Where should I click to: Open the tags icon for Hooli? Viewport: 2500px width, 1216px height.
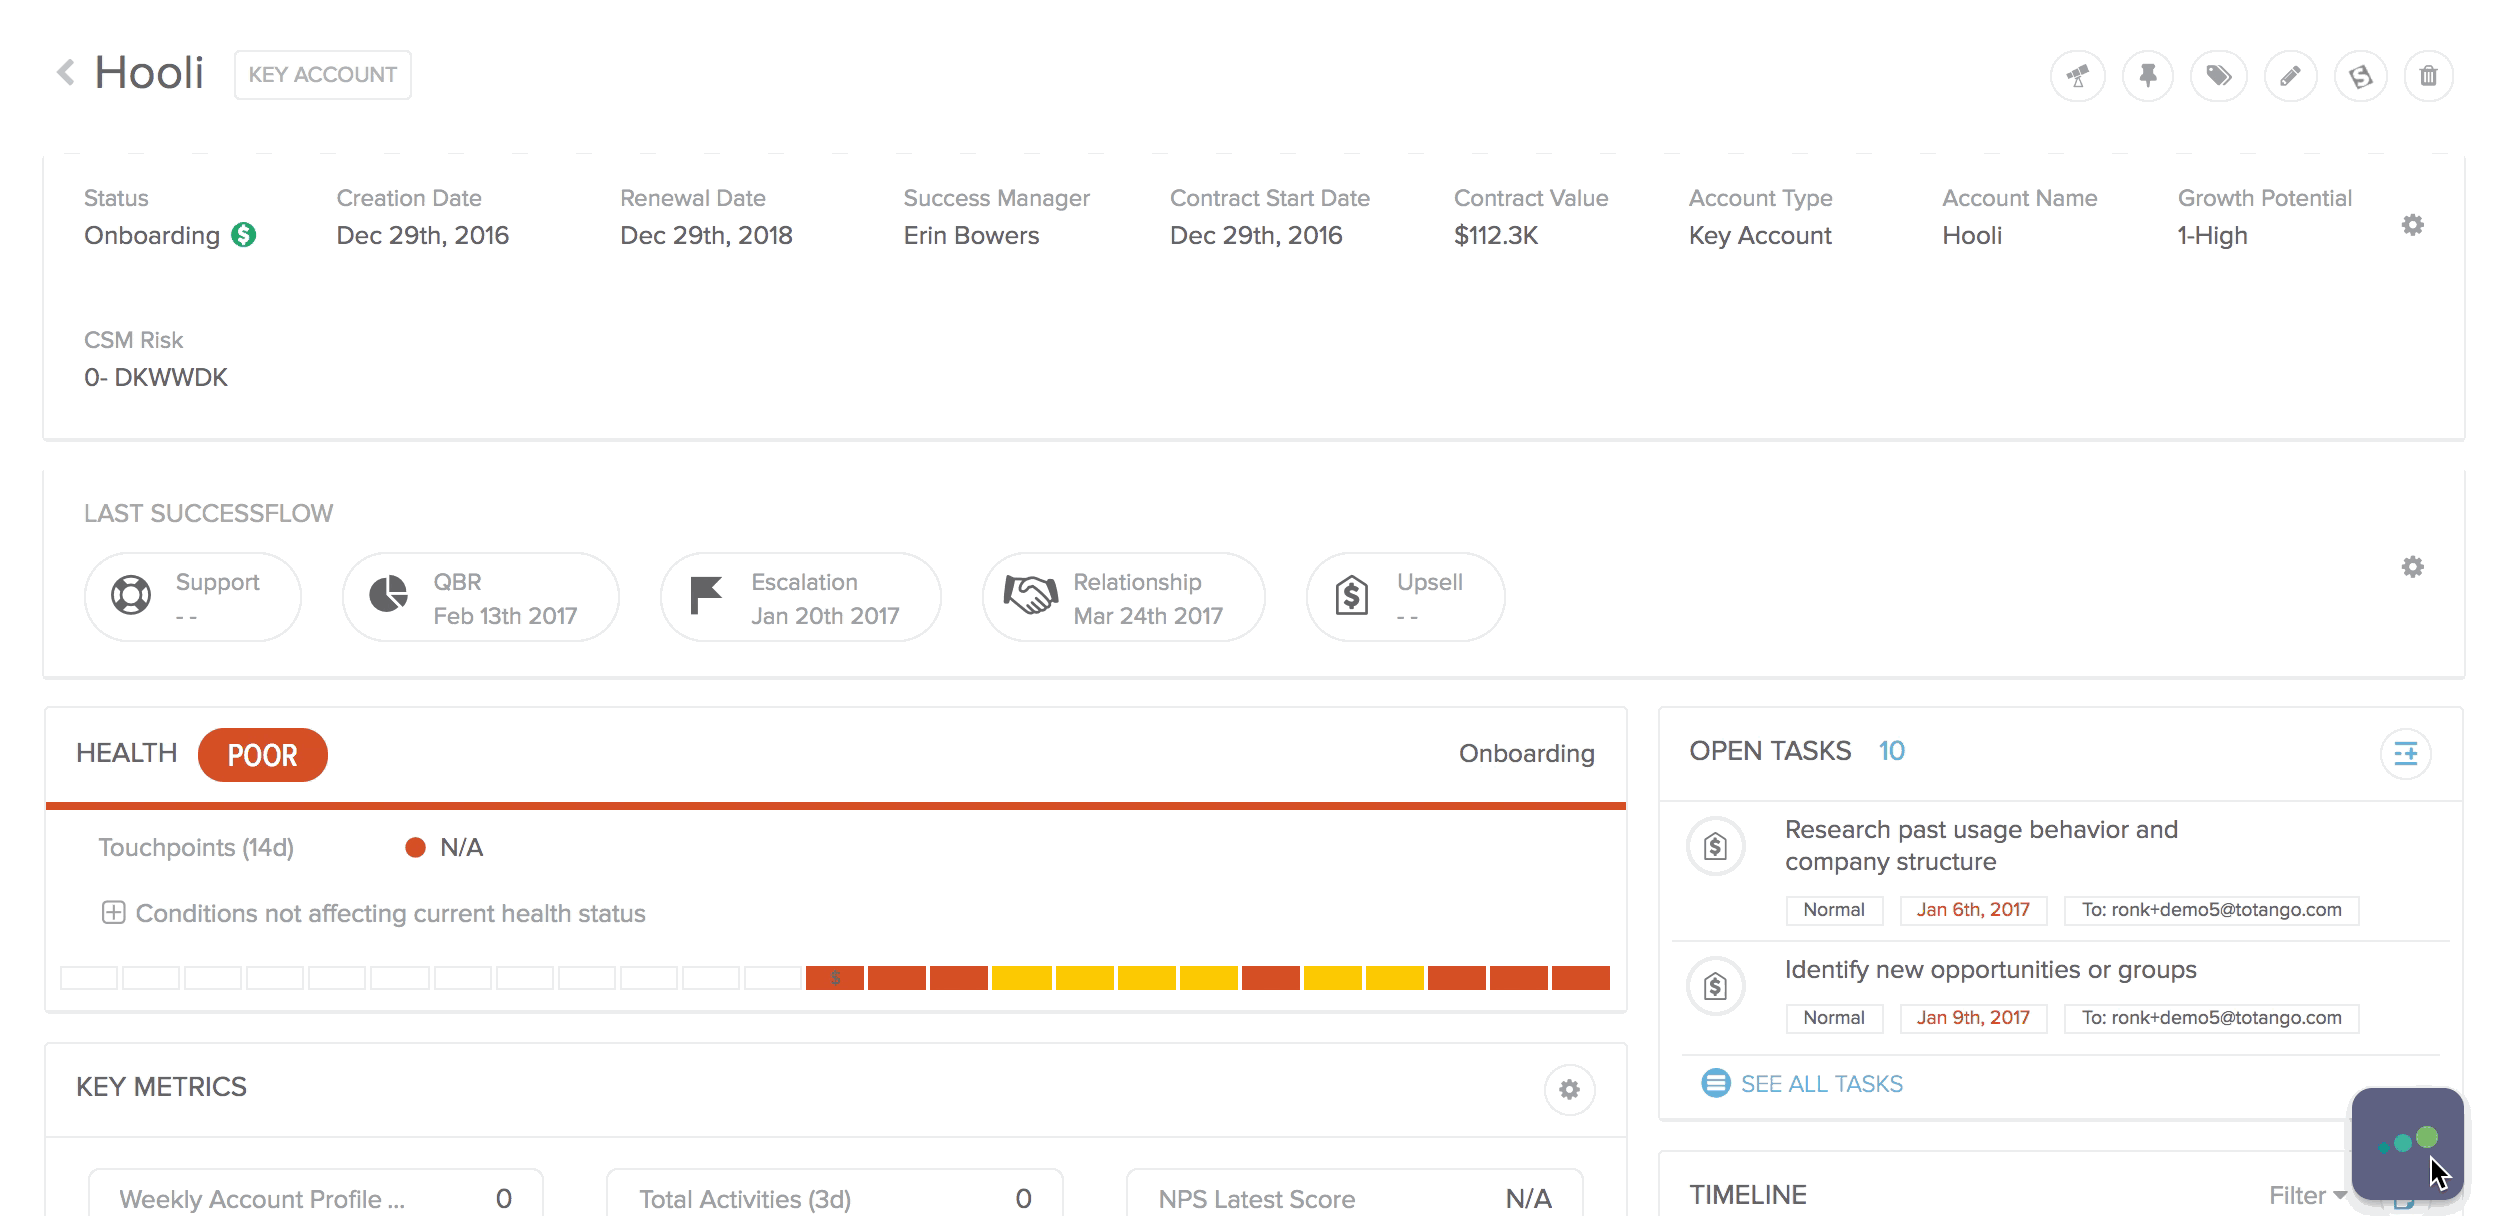tap(2218, 75)
